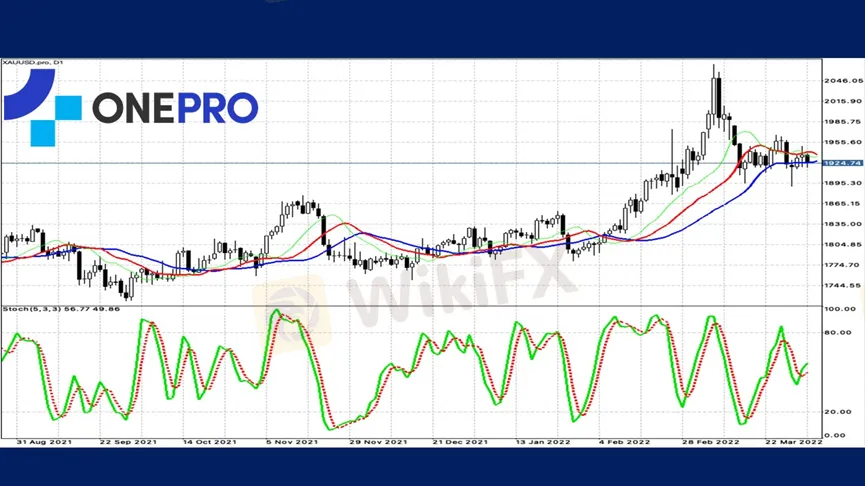The height and width of the screenshot is (486, 865).
Task: Click the 1744.55 price axis label
Action: point(842,286)
